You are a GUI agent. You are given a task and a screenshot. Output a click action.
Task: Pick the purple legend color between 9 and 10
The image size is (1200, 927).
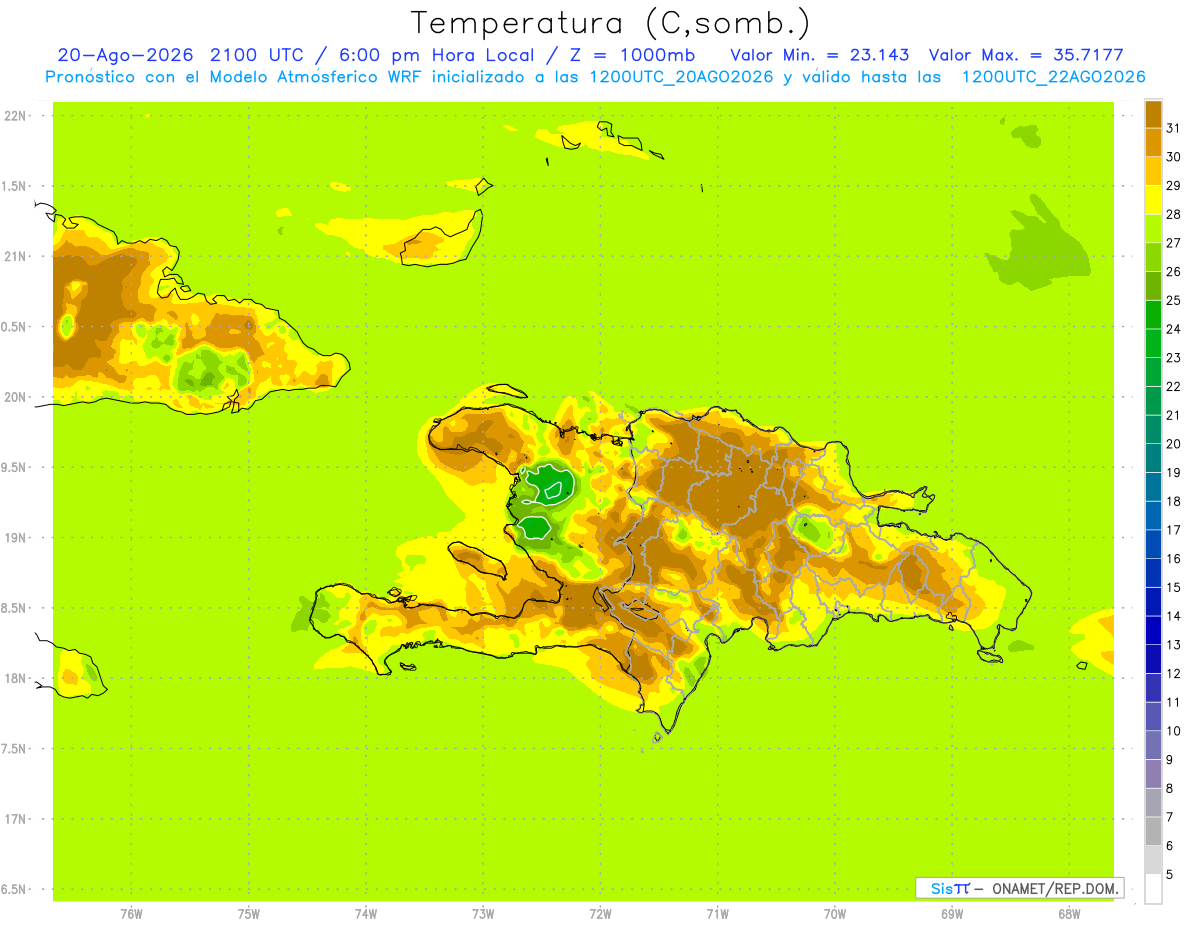click(x=1153, y=746)
